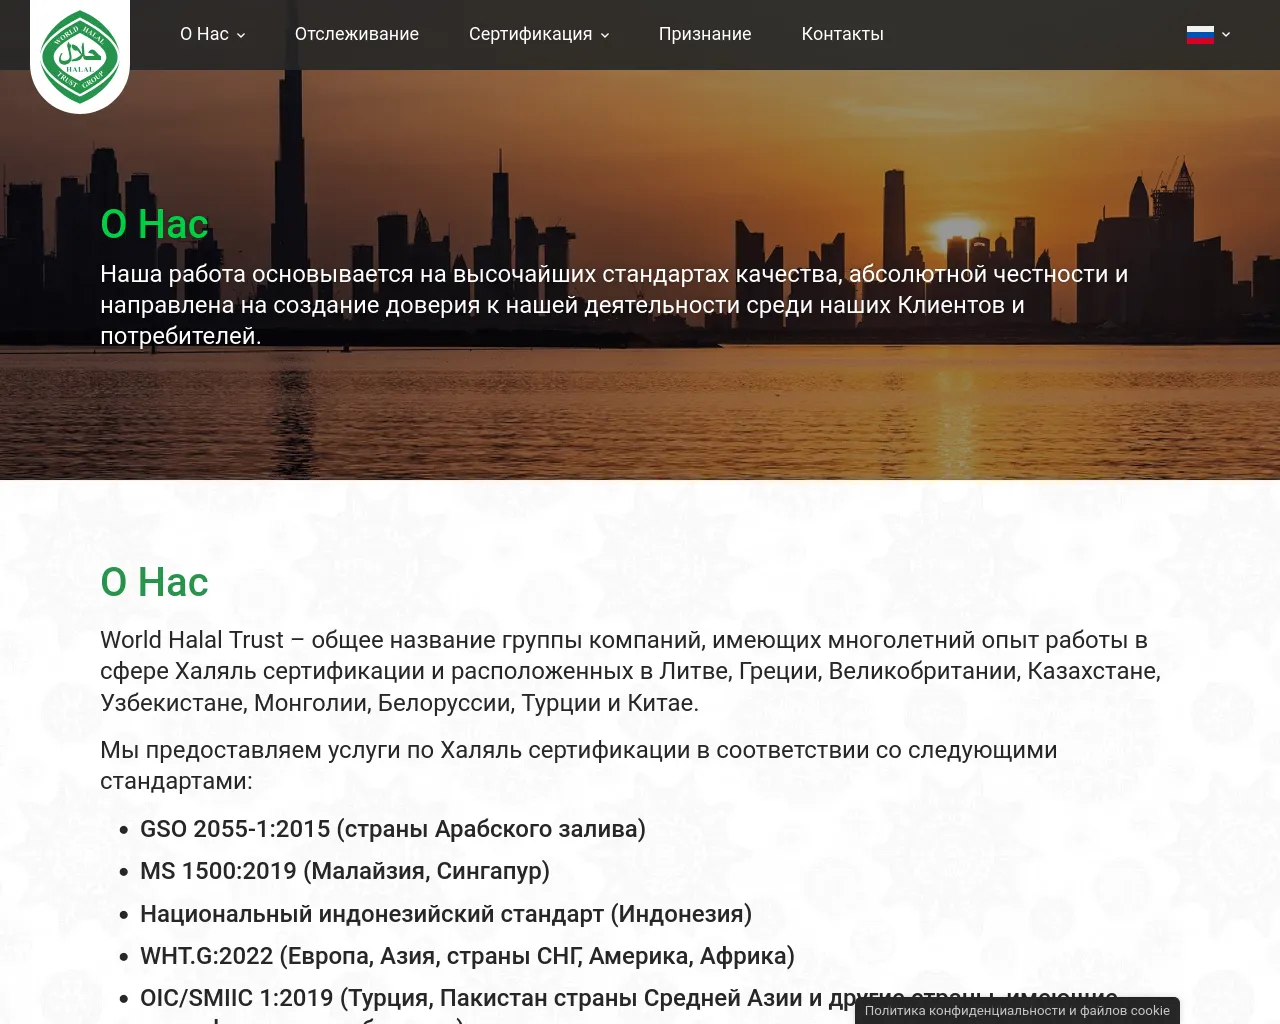Expand the language selector chevron
Viewport: 1280px width, 1024px height.
pyautogui.click(x=1226, y=35)
